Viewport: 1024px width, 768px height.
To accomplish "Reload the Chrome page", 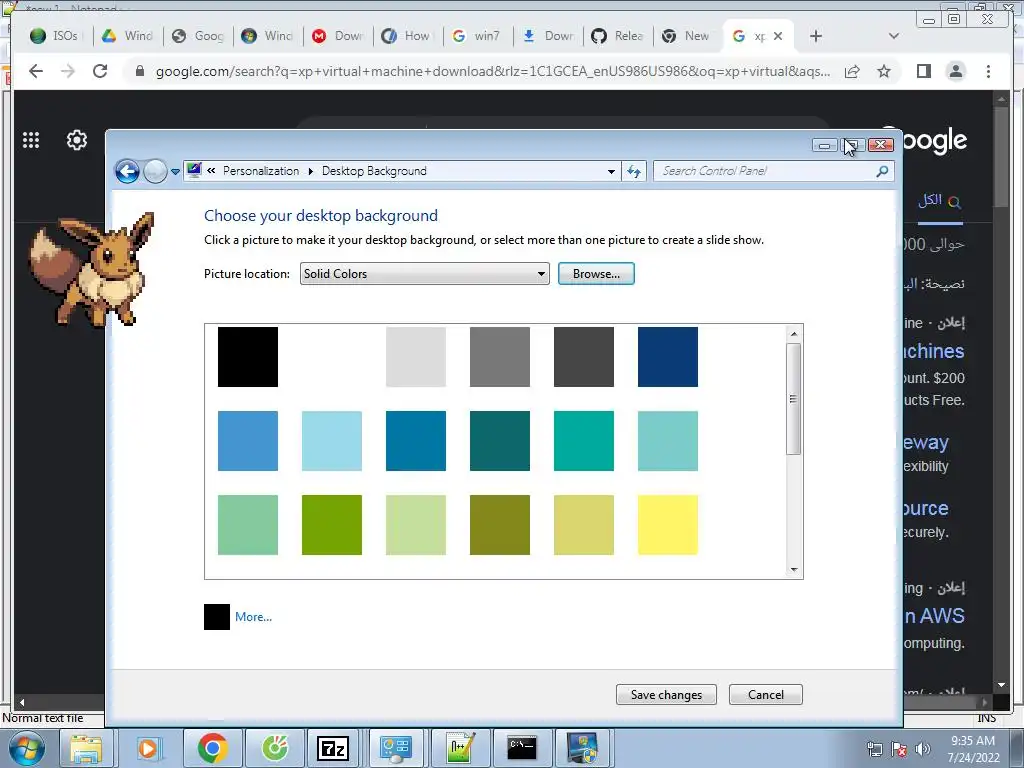I will click(100, 71).
